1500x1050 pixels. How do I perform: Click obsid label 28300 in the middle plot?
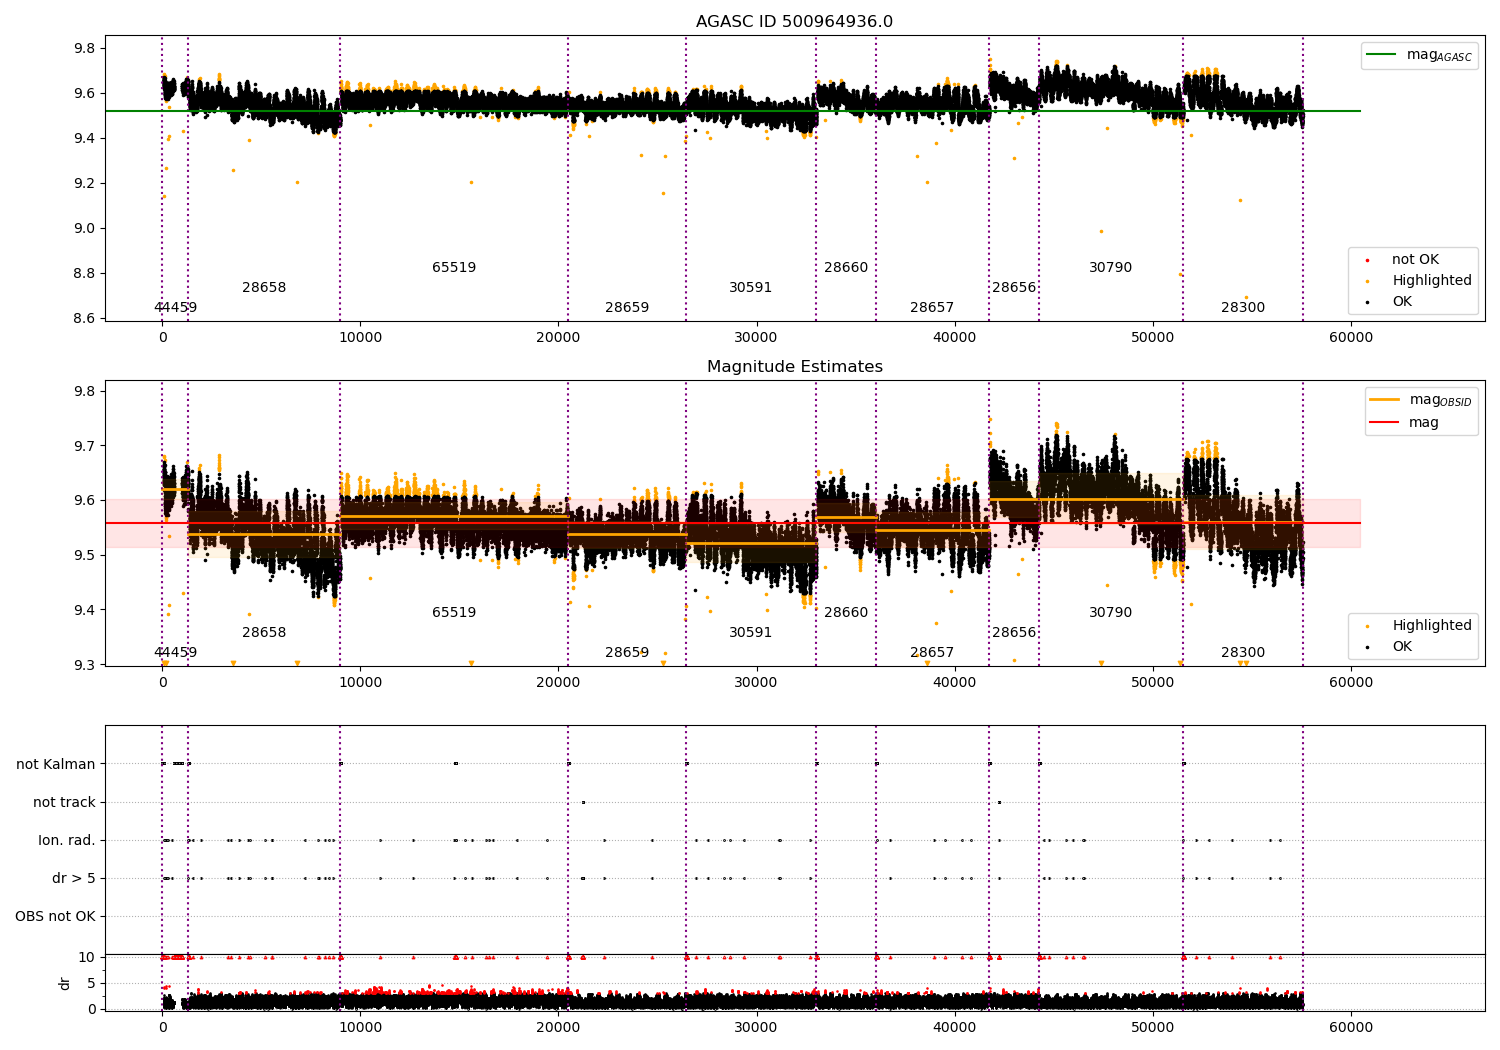tap(1243, 653)
